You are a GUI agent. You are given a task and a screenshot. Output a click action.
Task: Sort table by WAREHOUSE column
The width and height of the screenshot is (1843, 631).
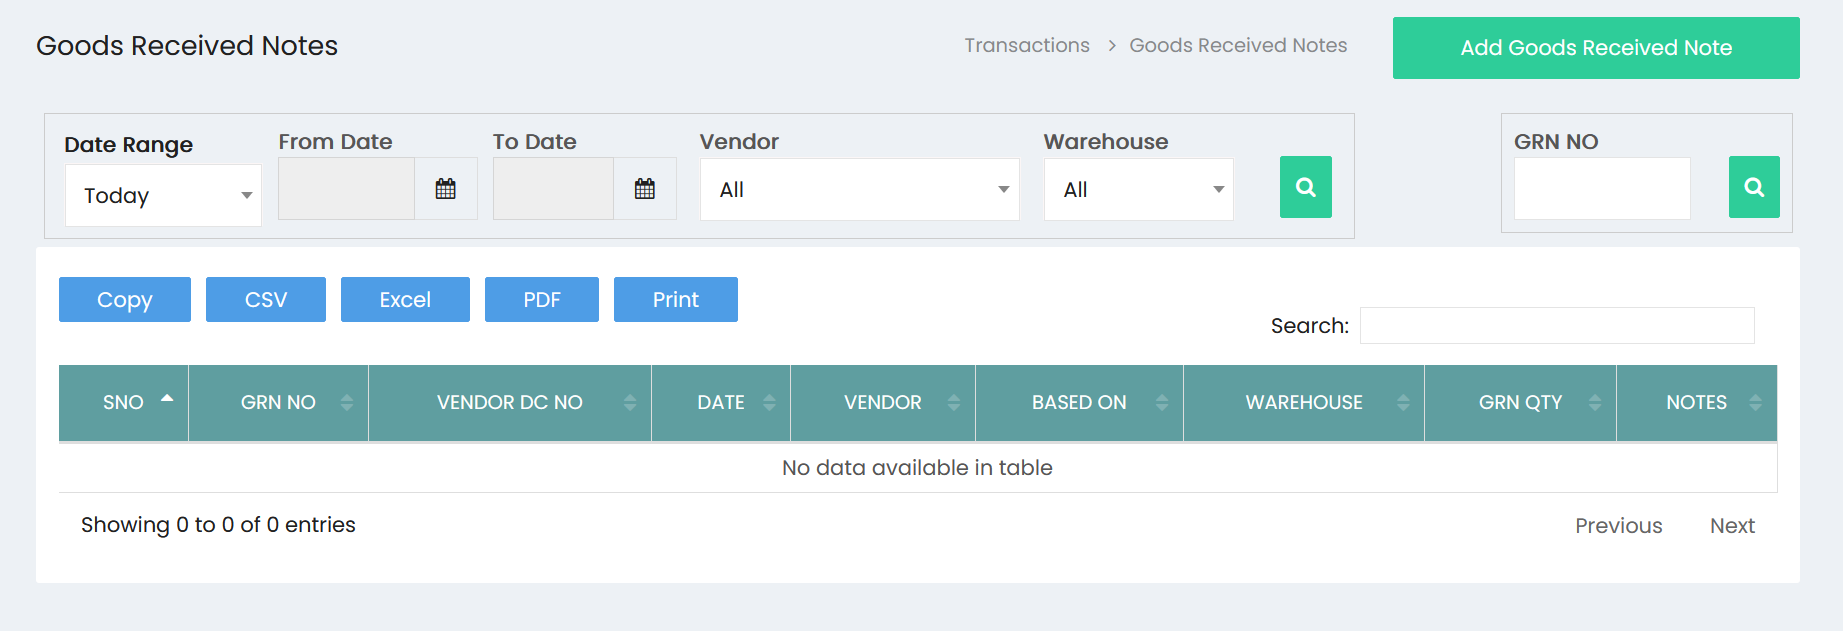click(1304, 402)
